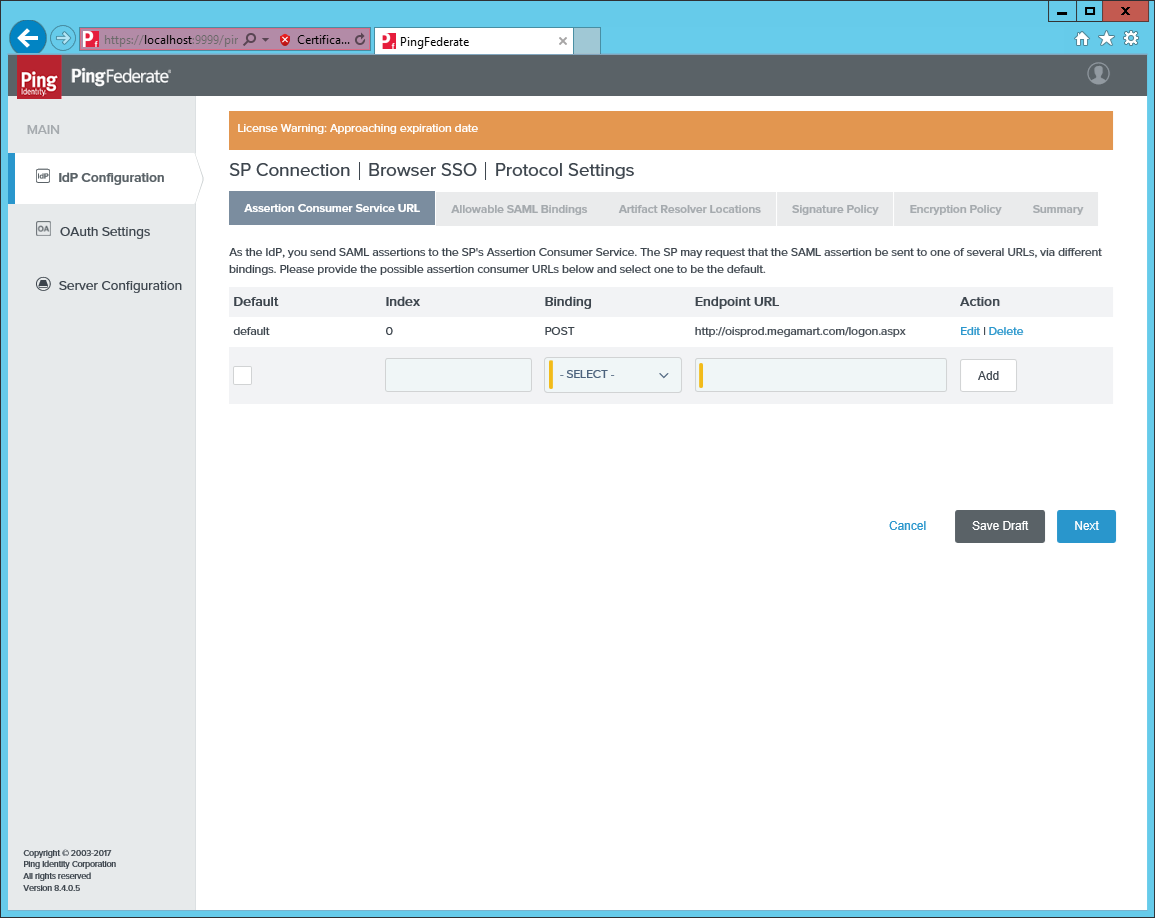Viewport: 1155px width, 918px height.
Task: Switch to Signature Policy tab
Action: pyautogui.click(x=835, y=209)
